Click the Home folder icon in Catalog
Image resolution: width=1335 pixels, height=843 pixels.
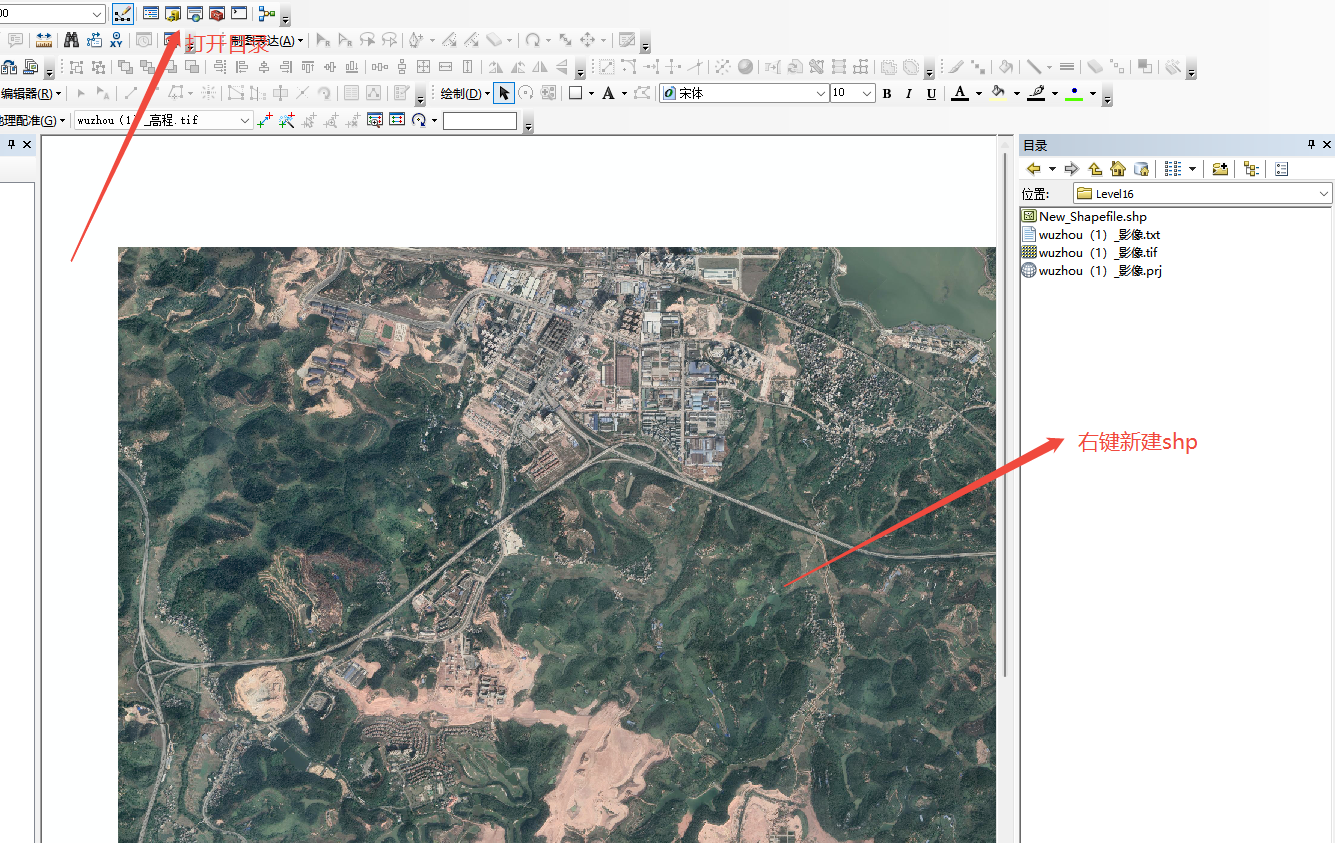(x=1118, y=169)
